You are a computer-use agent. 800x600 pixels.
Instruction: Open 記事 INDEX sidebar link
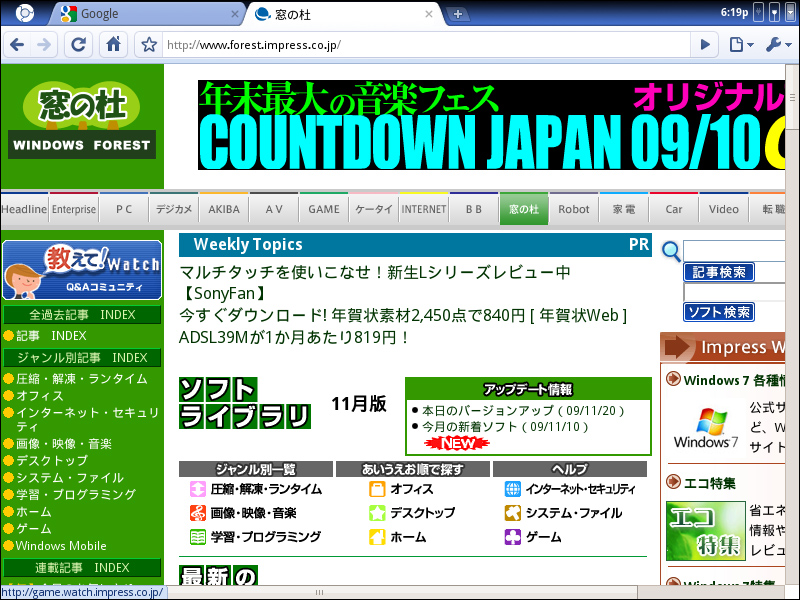click(x=51, y=336)
